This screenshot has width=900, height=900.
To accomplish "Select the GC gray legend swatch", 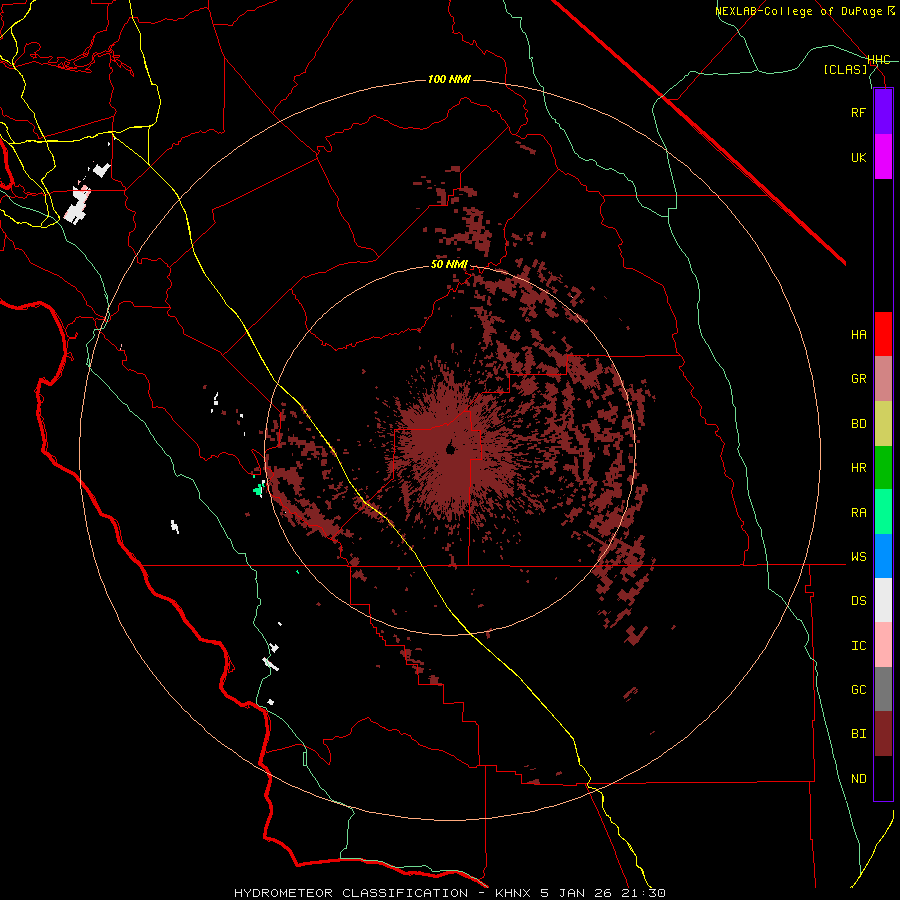I will [x=883, y=689].
